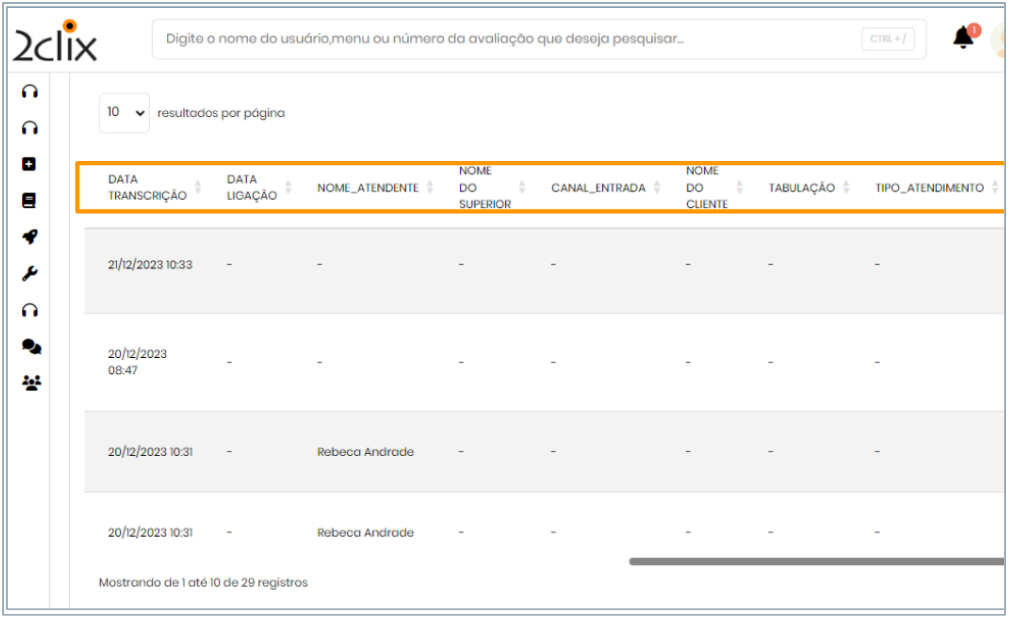
Task: Click the plus square sidebar icon
Action: click(x=30, y=164)
